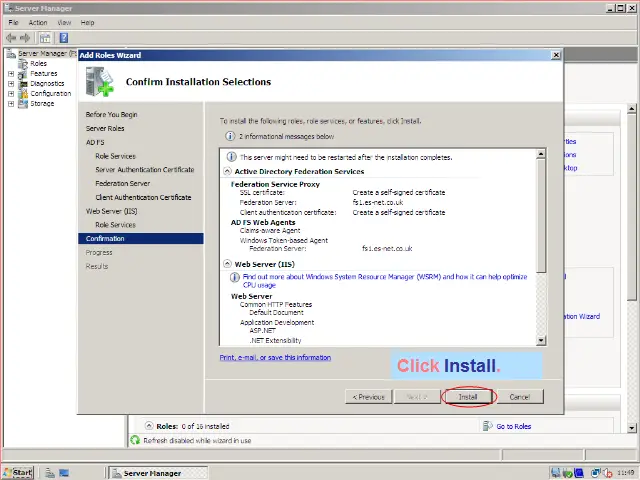640x480 pixels.
Task: Collapse the Roles summary section chevron
Action: 149,426
